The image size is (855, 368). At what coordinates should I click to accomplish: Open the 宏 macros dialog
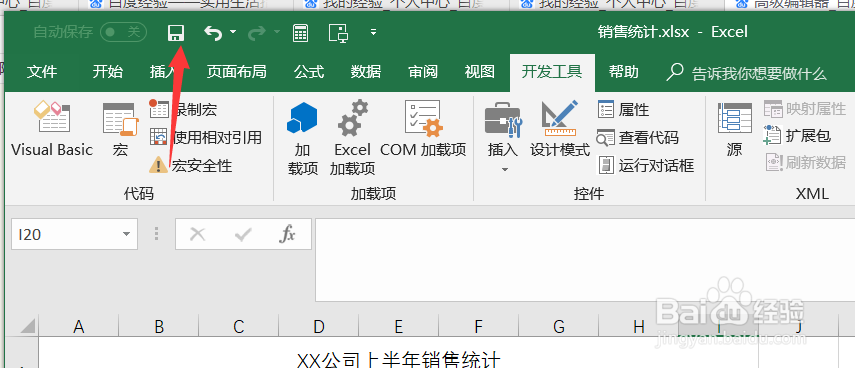click(x=121, y=129)
